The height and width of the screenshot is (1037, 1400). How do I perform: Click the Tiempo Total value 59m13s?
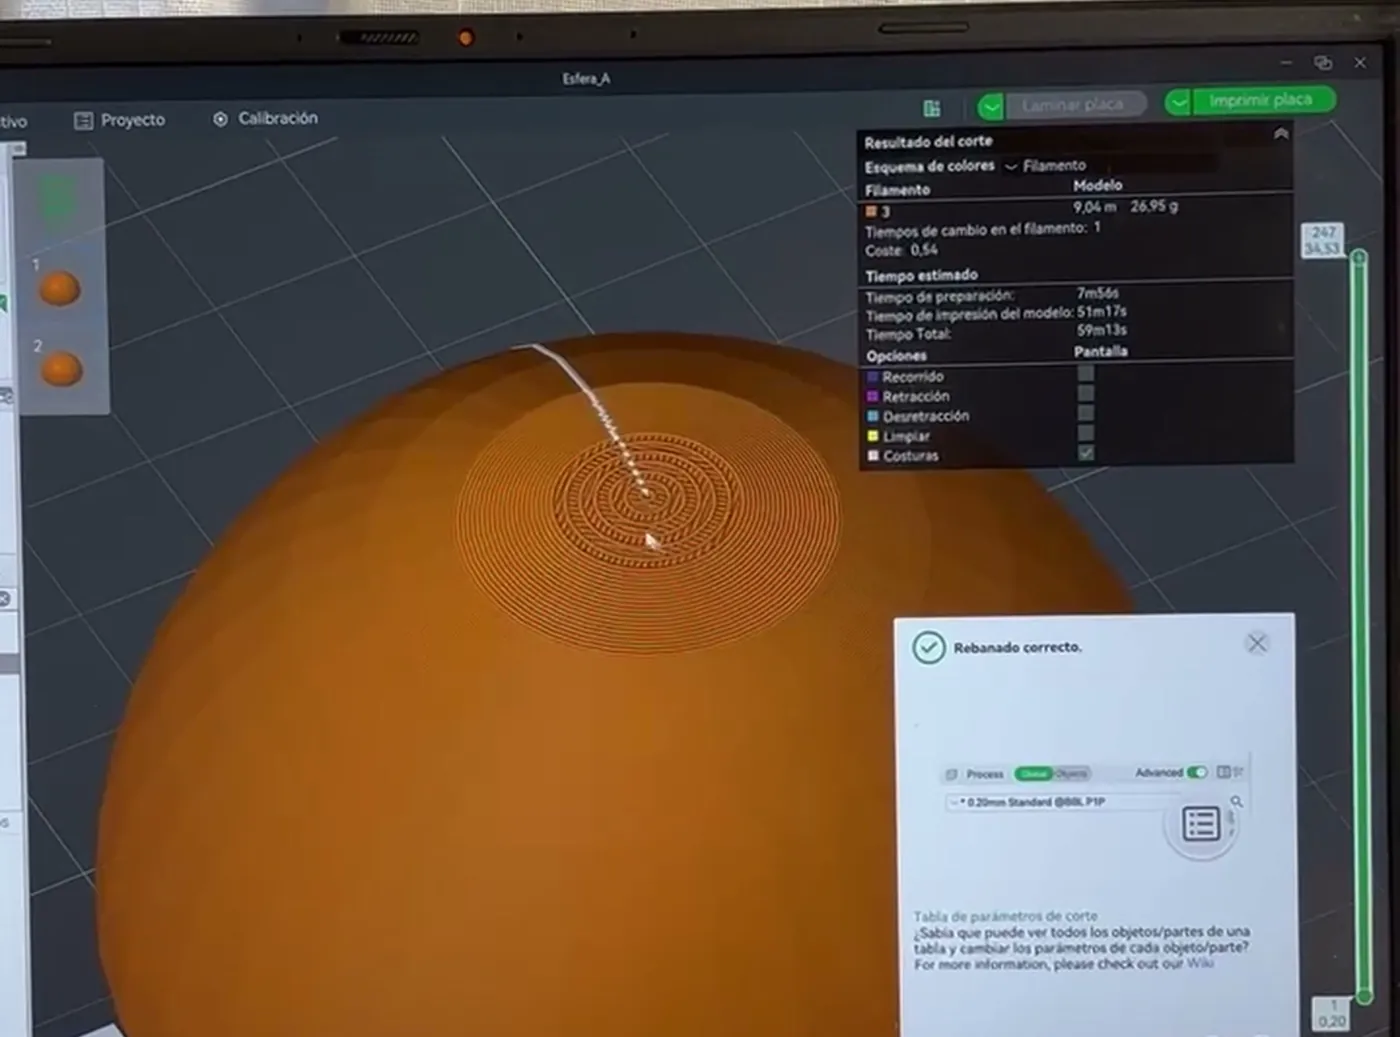(1102, 330)
